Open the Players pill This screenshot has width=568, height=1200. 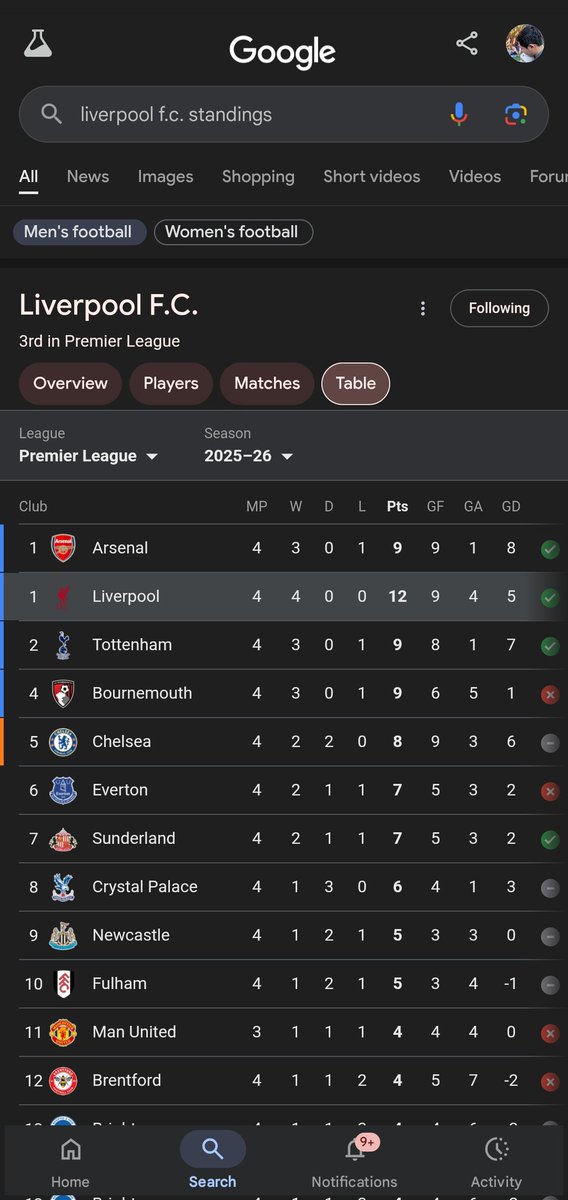(x=171, y=383)
